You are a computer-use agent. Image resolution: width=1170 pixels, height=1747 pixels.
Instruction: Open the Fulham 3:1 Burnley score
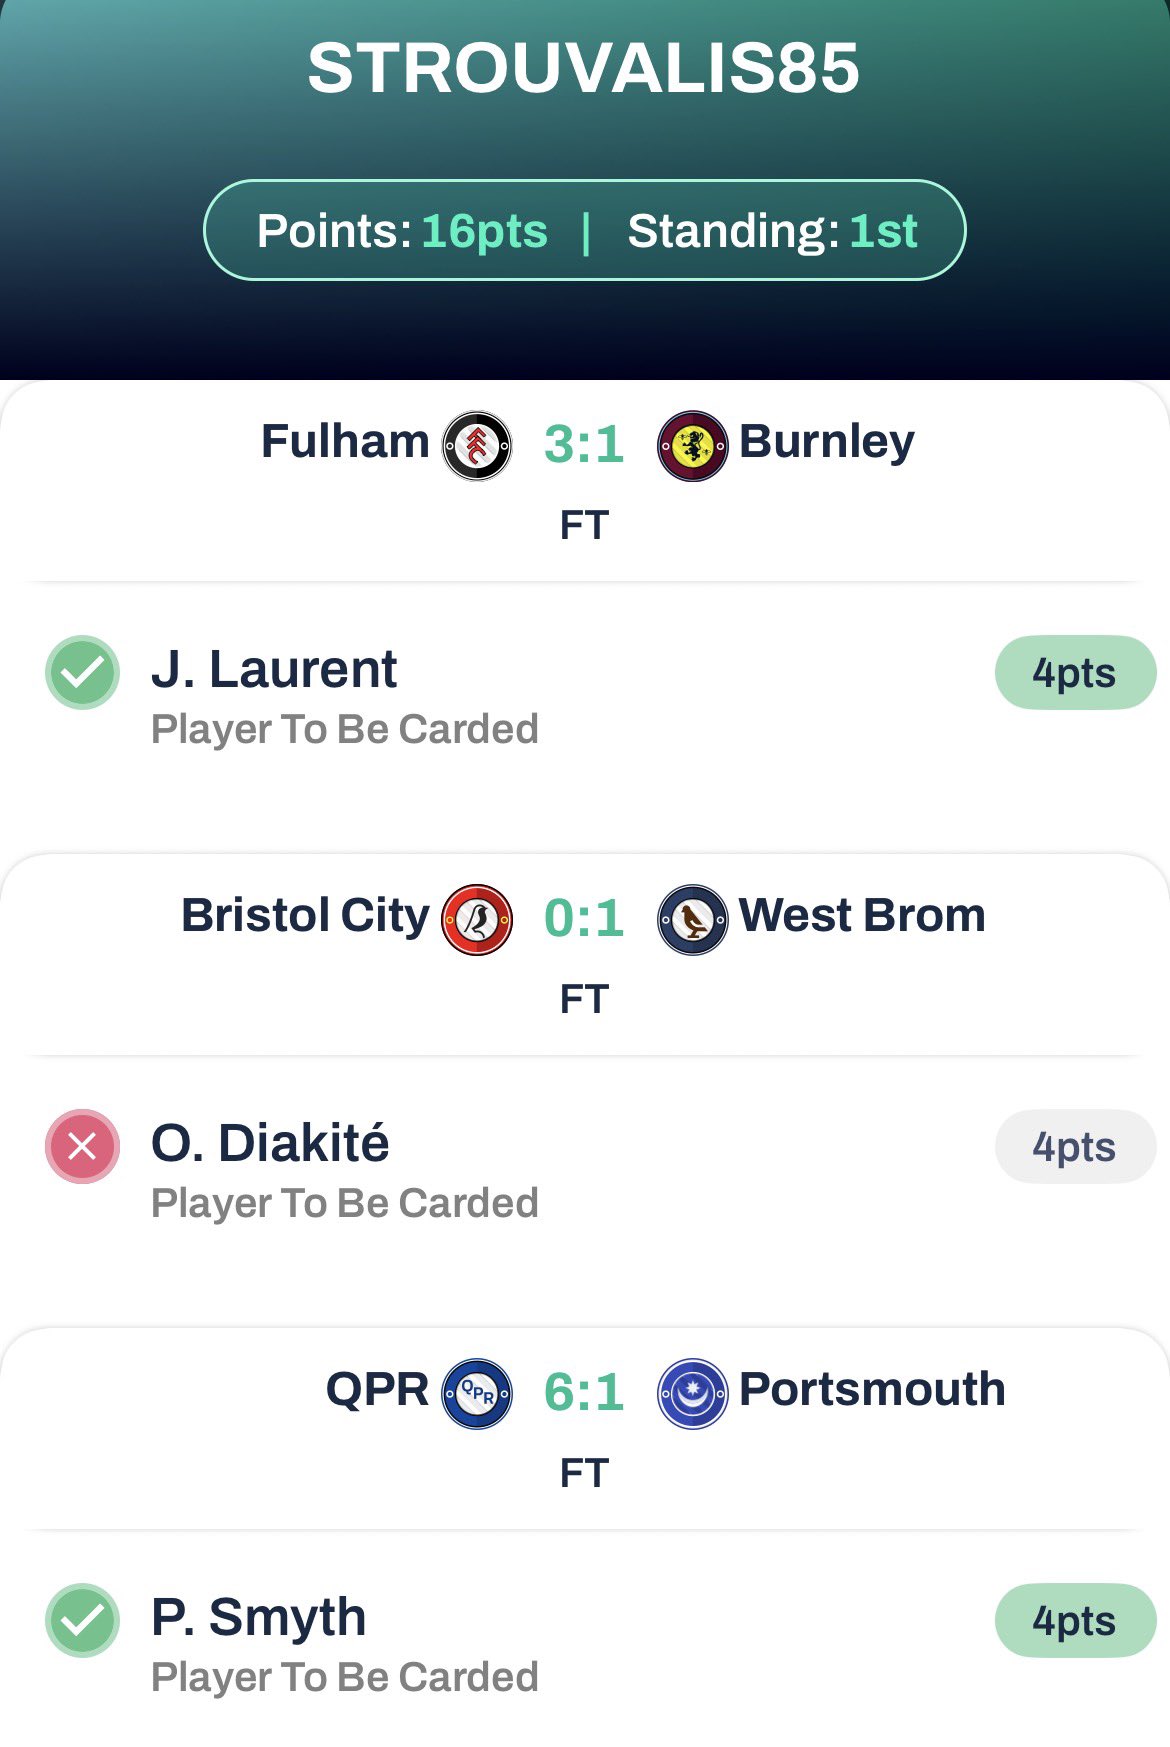click(x=584, y=445)
